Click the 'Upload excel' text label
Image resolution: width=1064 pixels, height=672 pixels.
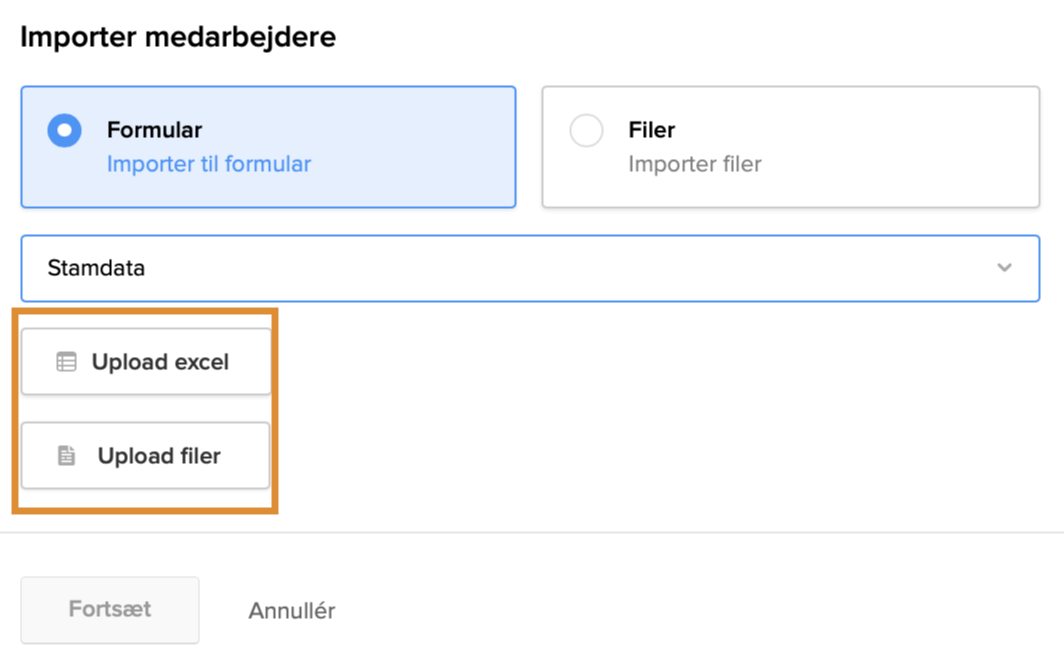(160, 362)
